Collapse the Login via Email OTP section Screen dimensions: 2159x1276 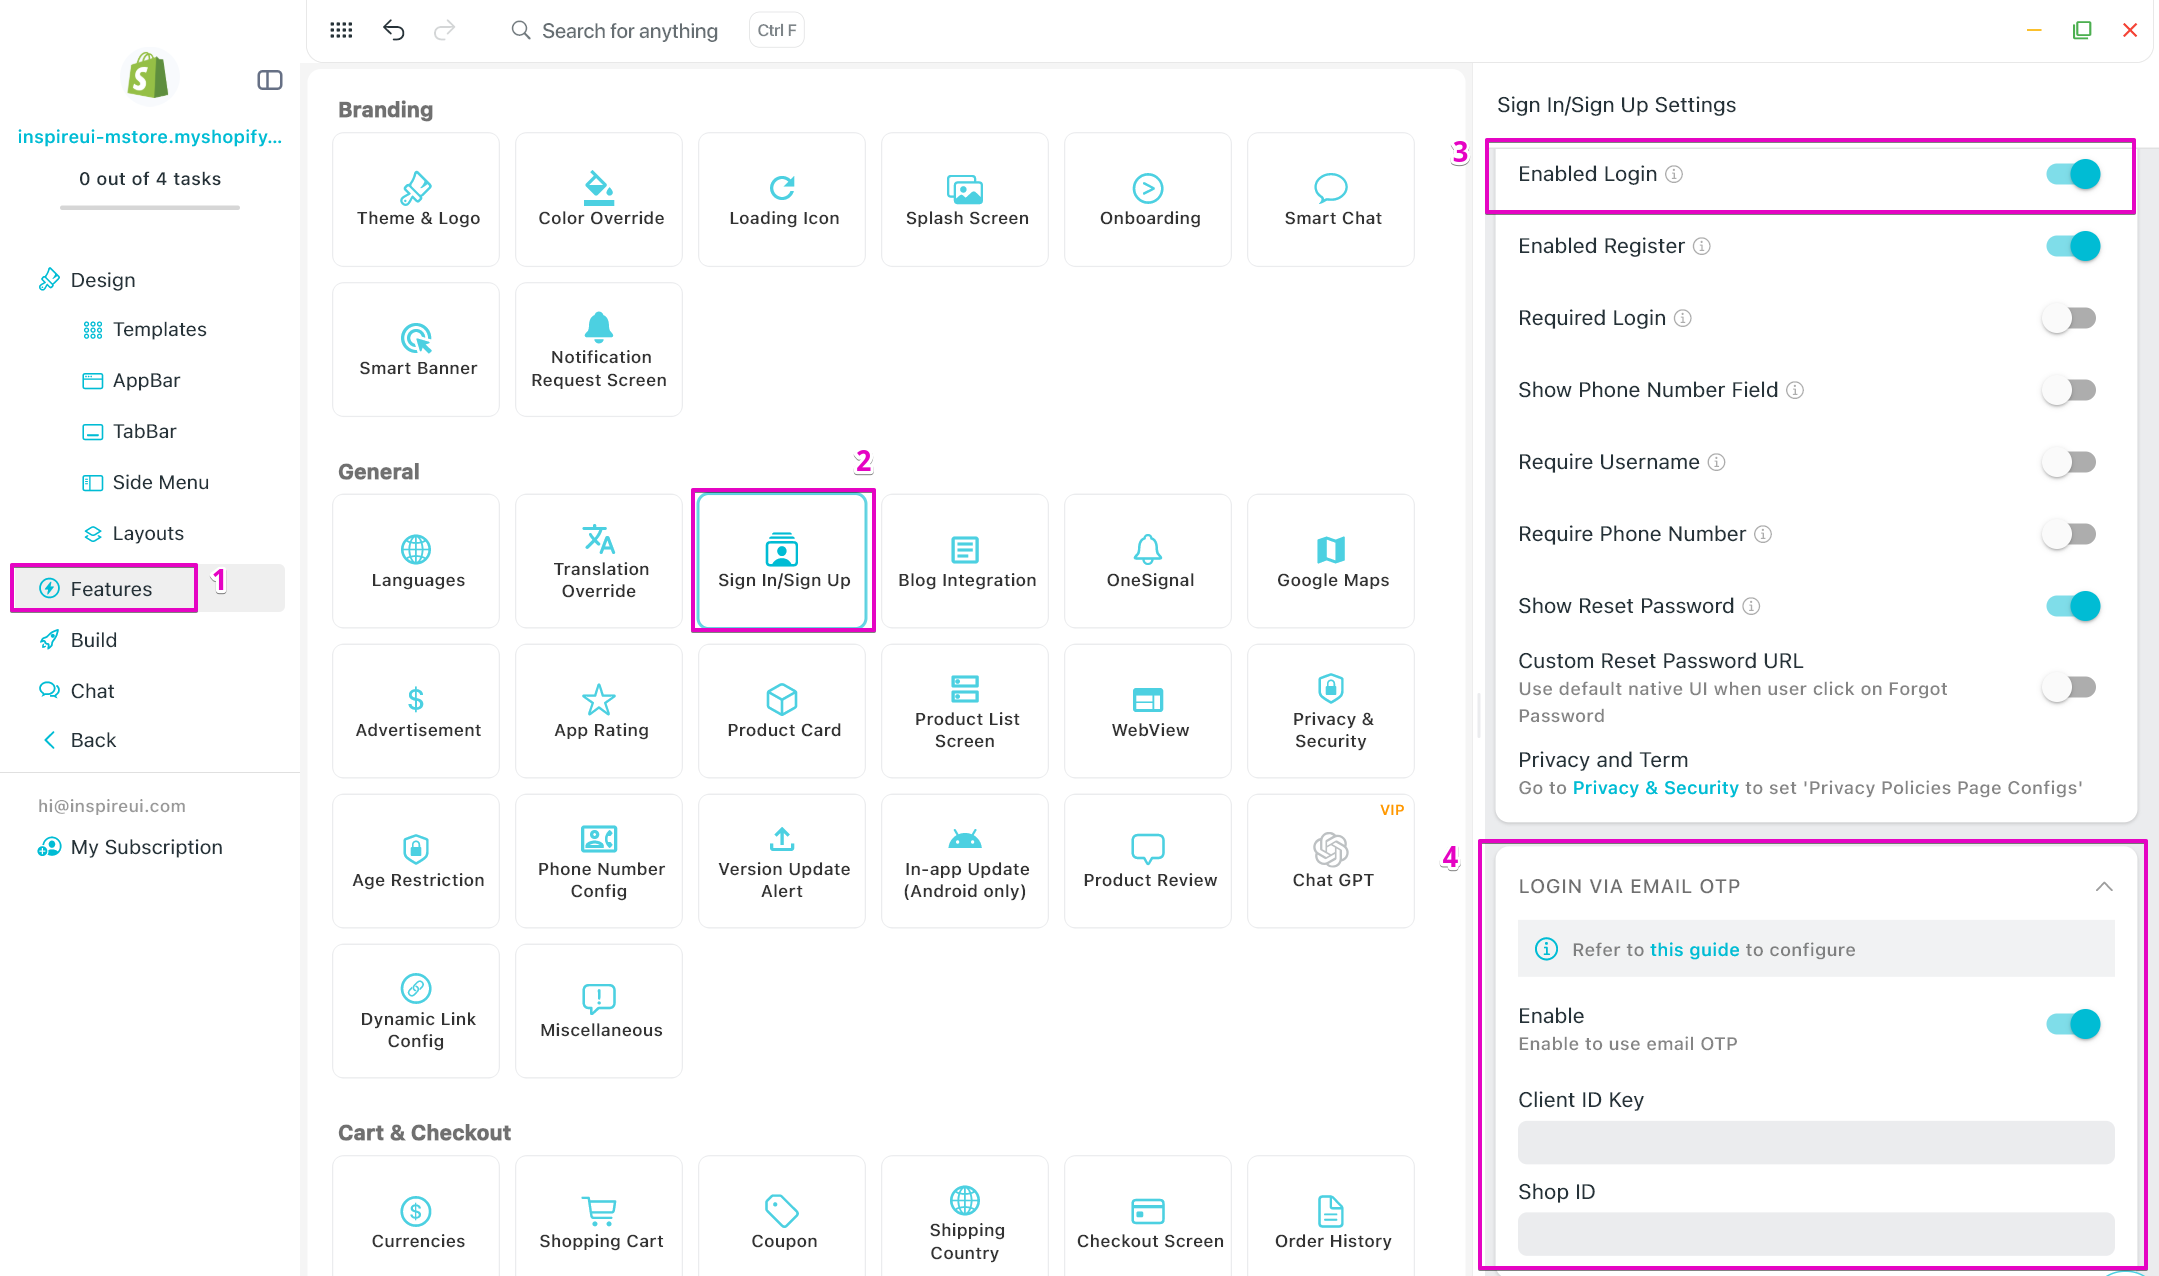click(x=2104, y=887)
